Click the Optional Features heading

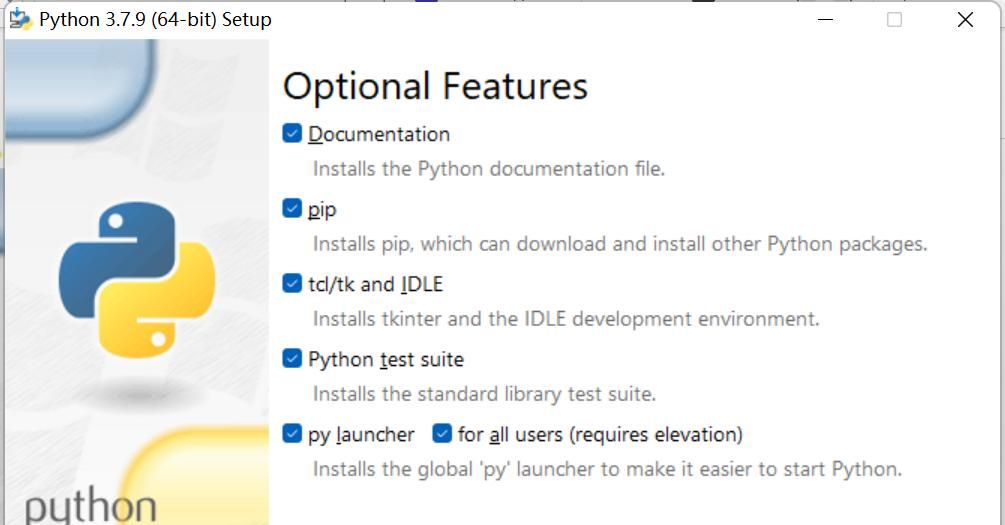click(435, 87)
